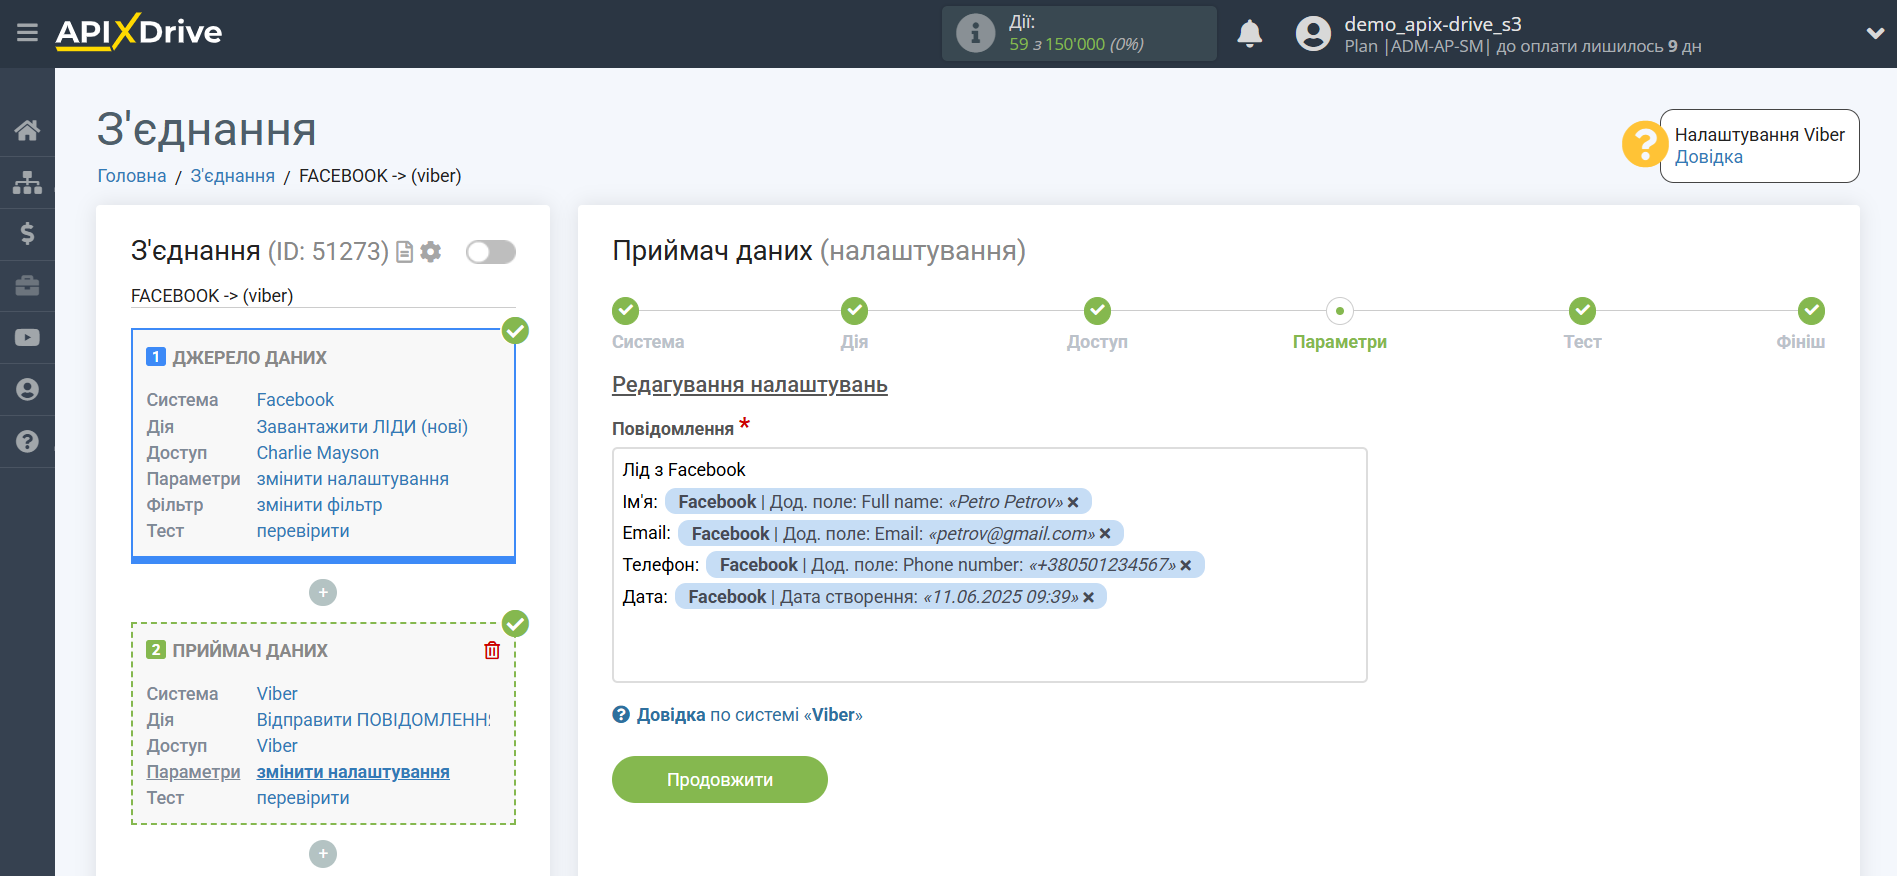
Task: Click змінити фільтр link
Action: (x=319, y=505)
